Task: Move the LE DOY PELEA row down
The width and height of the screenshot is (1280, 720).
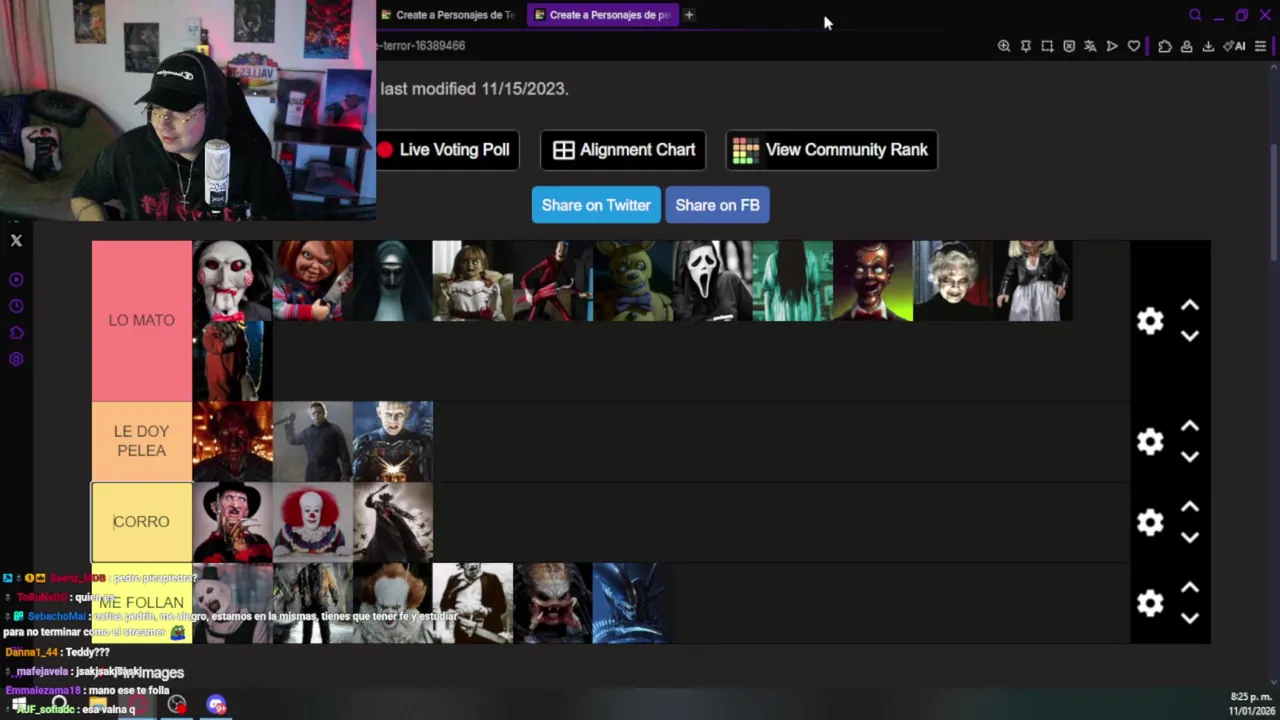Action: click(x=1190, y=457)
